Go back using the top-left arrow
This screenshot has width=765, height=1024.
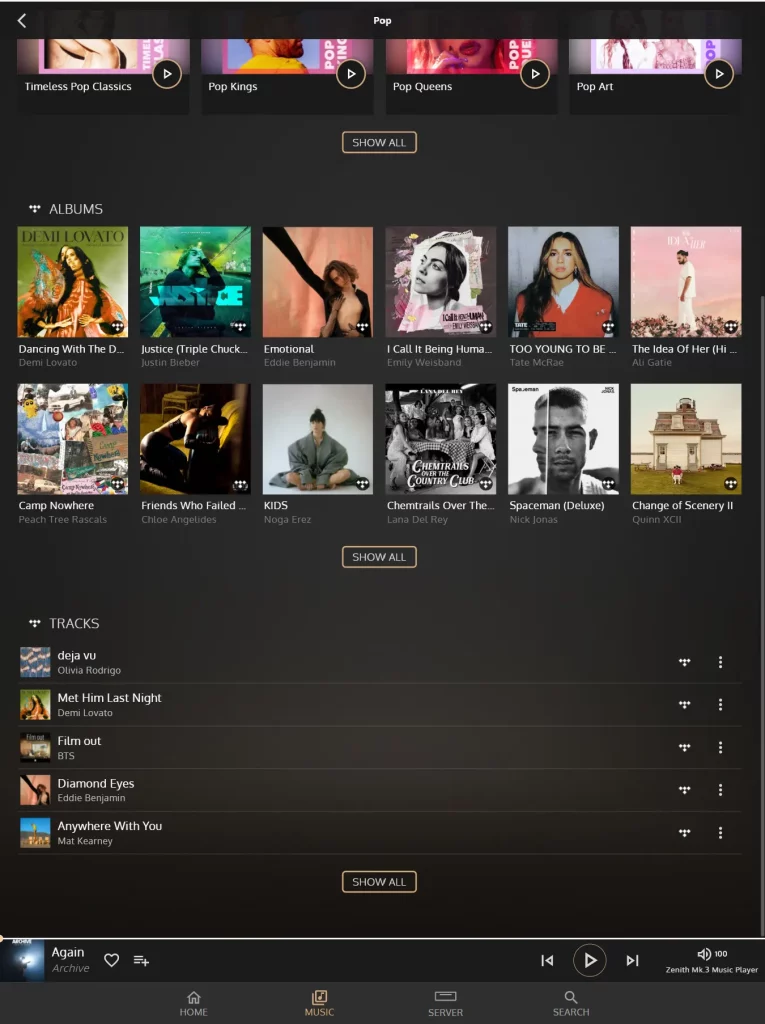[22, 21]
